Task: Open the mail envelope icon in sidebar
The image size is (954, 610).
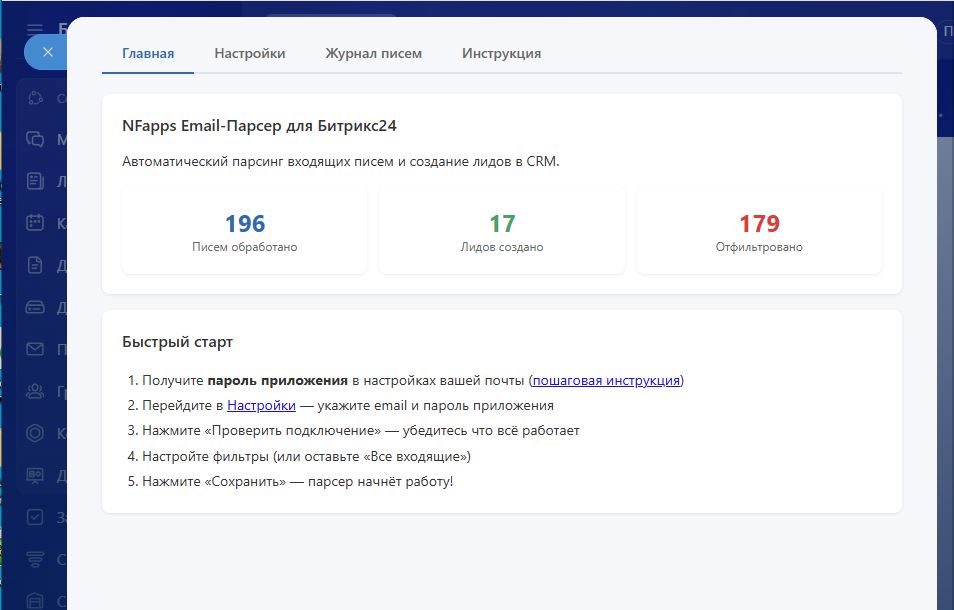Action: 36,349
